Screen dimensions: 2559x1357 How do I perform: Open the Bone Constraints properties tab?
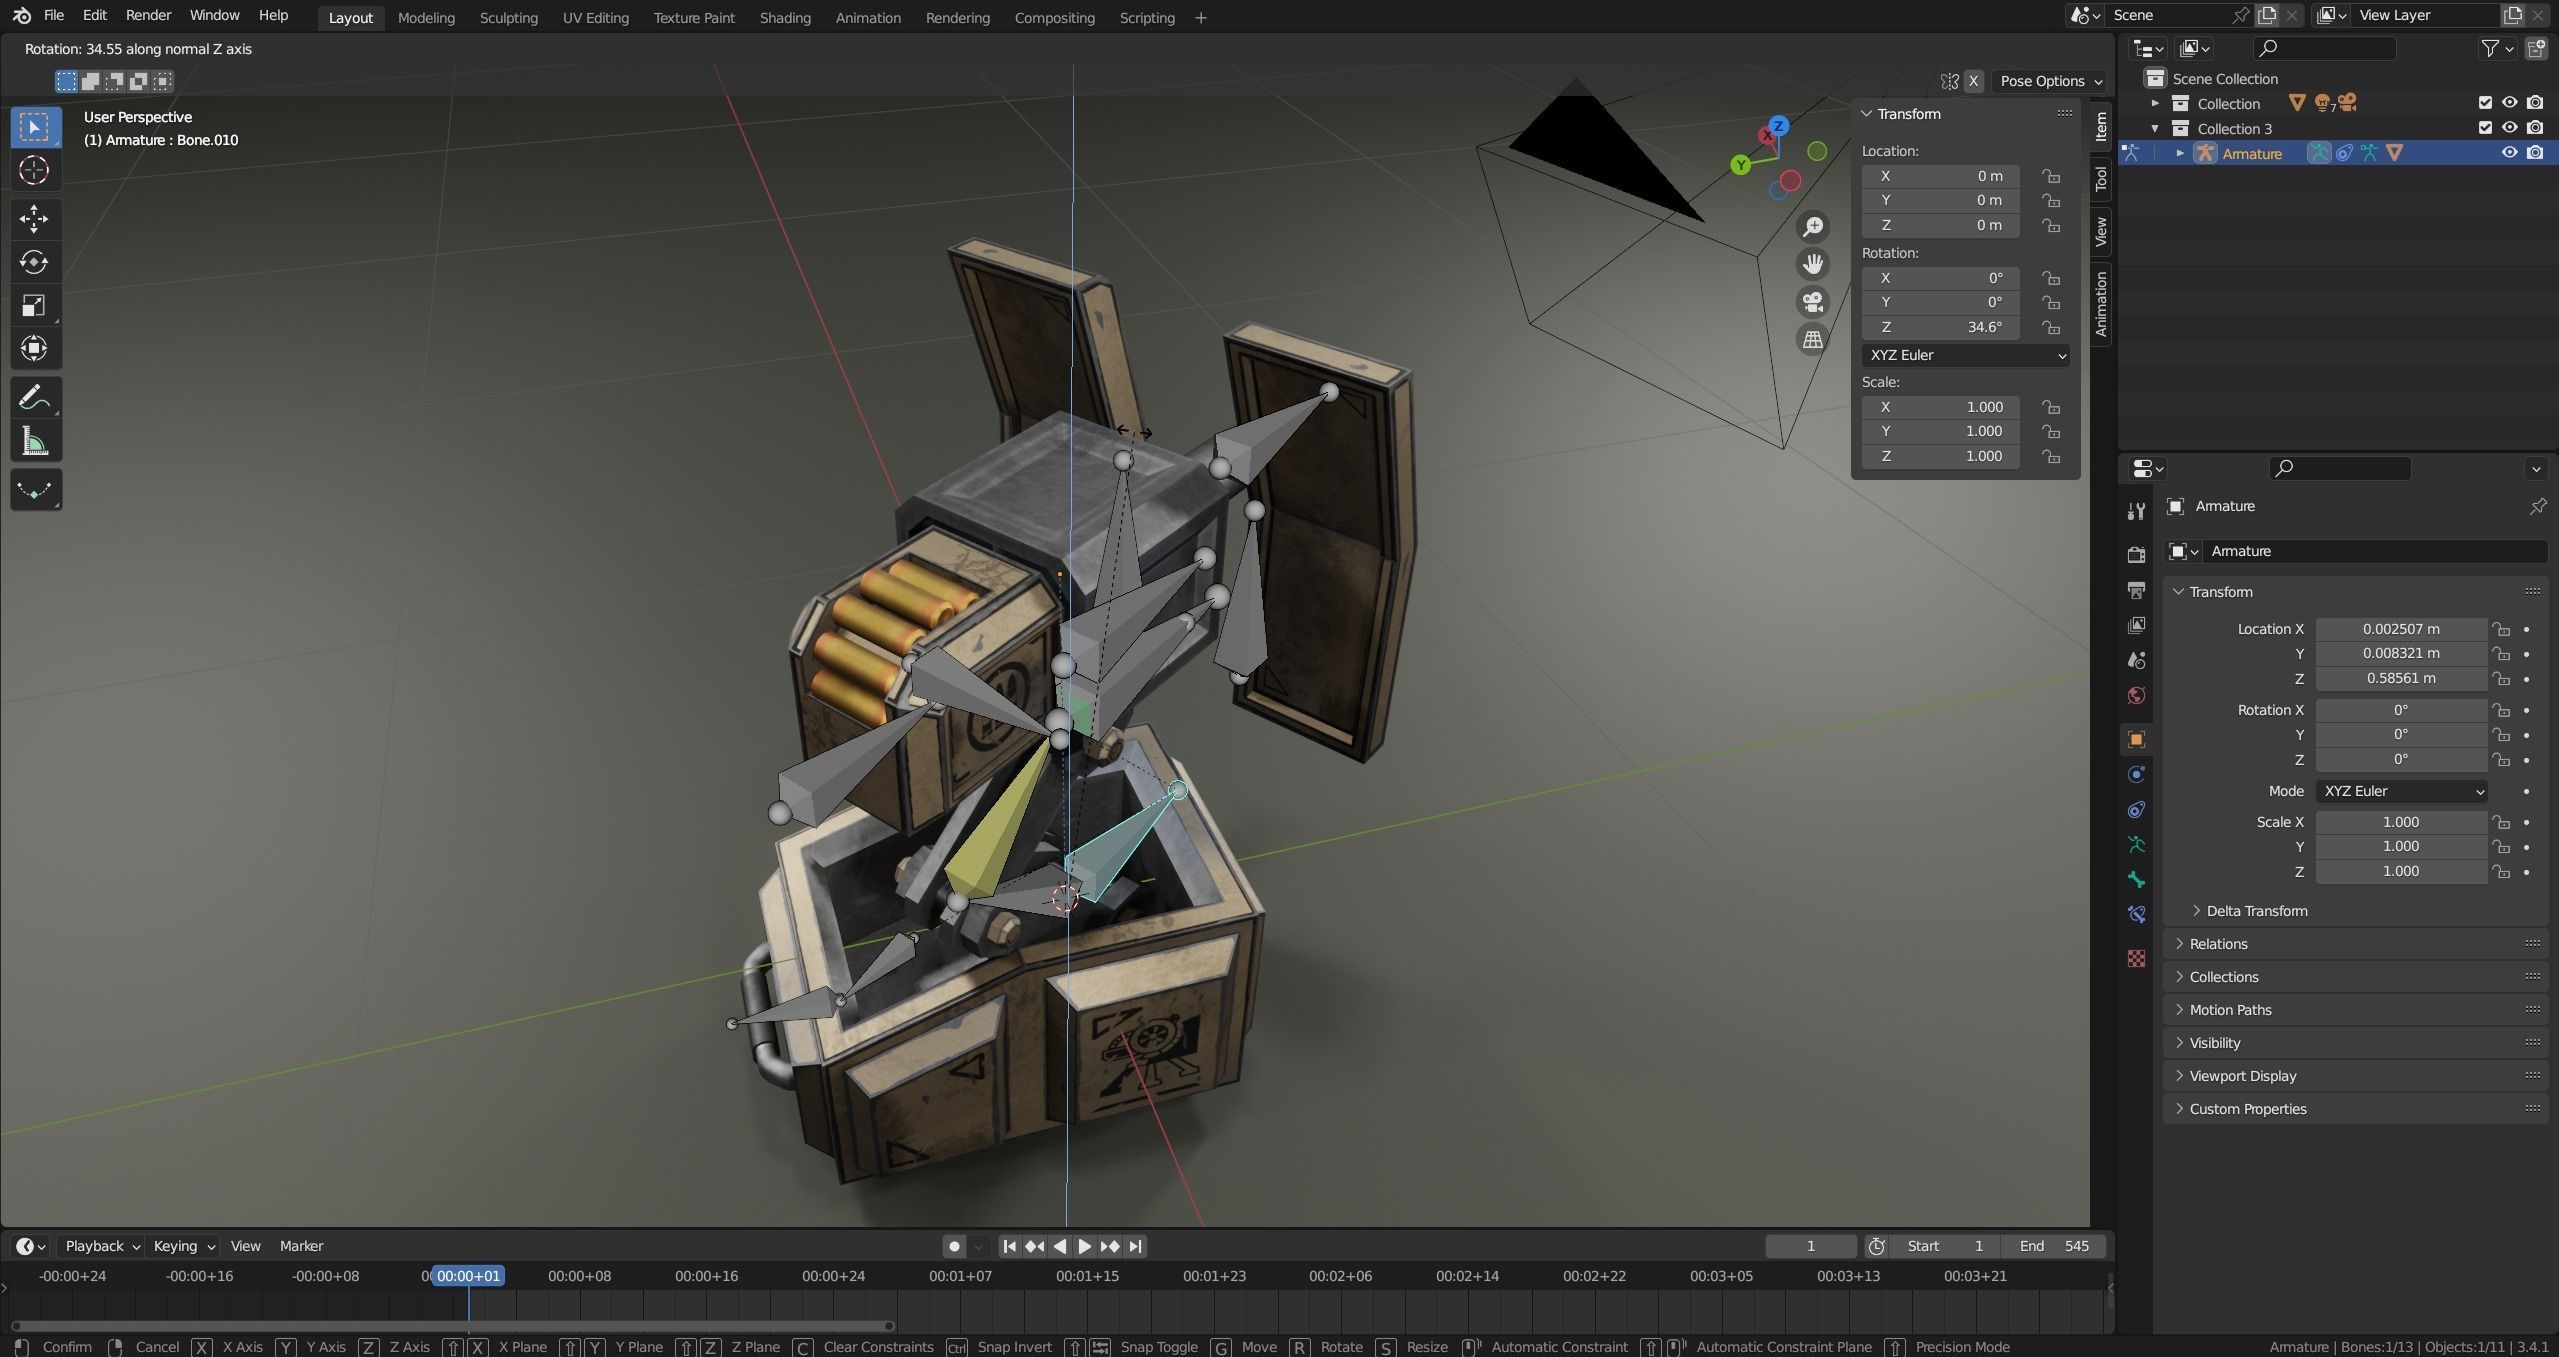[x=2136, y=915]
